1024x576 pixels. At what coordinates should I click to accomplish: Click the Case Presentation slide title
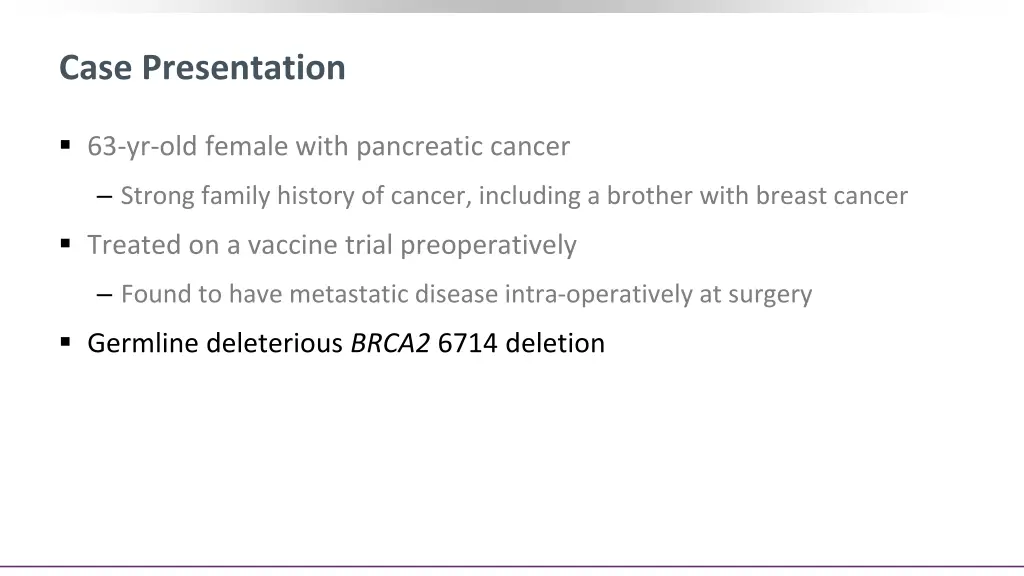[x=202, y=67]
